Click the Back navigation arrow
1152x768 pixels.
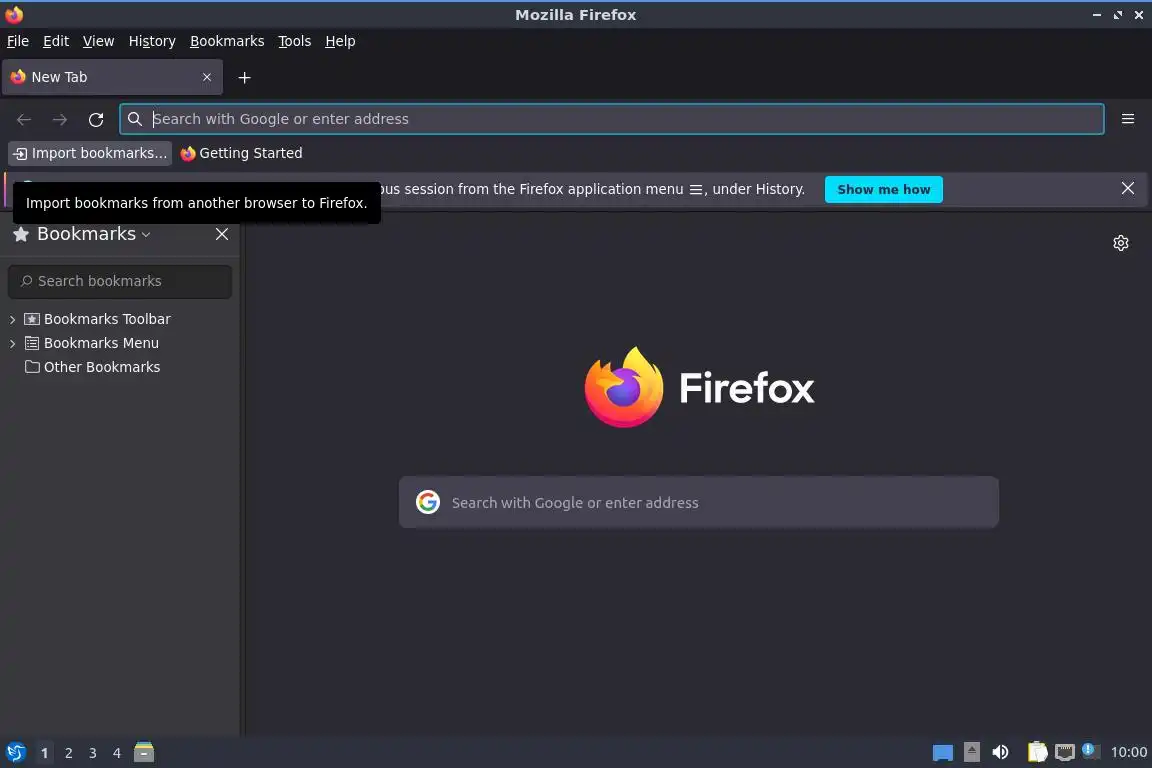pyautogui.click(x=24, y=119)
